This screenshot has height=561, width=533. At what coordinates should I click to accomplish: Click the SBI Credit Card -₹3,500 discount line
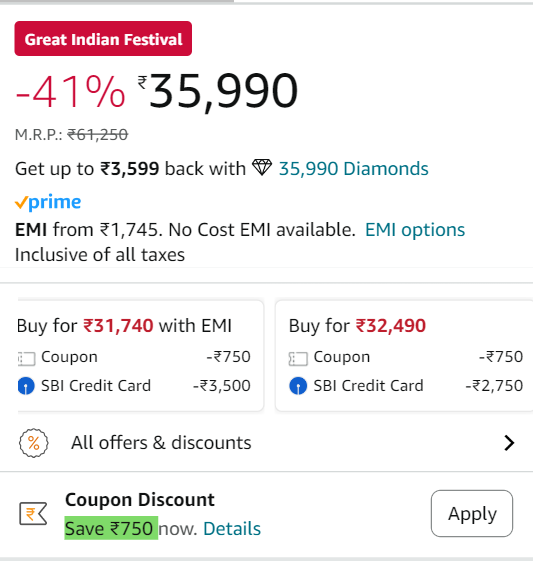(x=134, y=386)
